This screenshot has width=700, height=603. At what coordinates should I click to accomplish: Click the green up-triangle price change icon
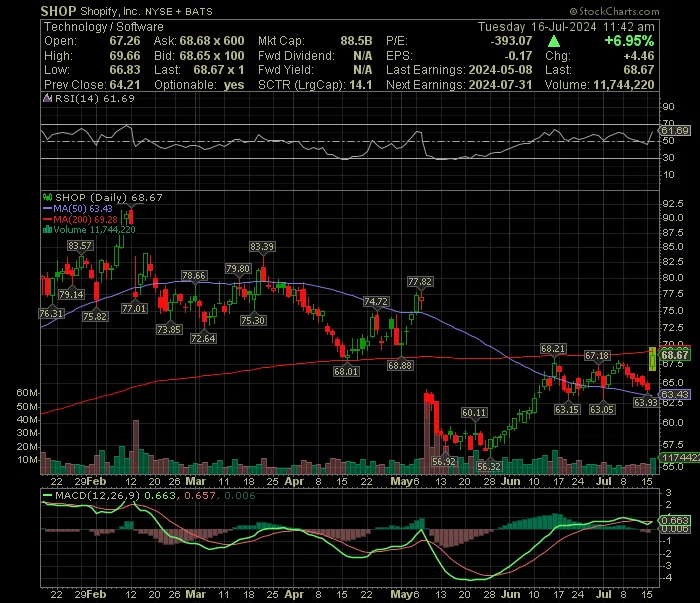(554, 41)
